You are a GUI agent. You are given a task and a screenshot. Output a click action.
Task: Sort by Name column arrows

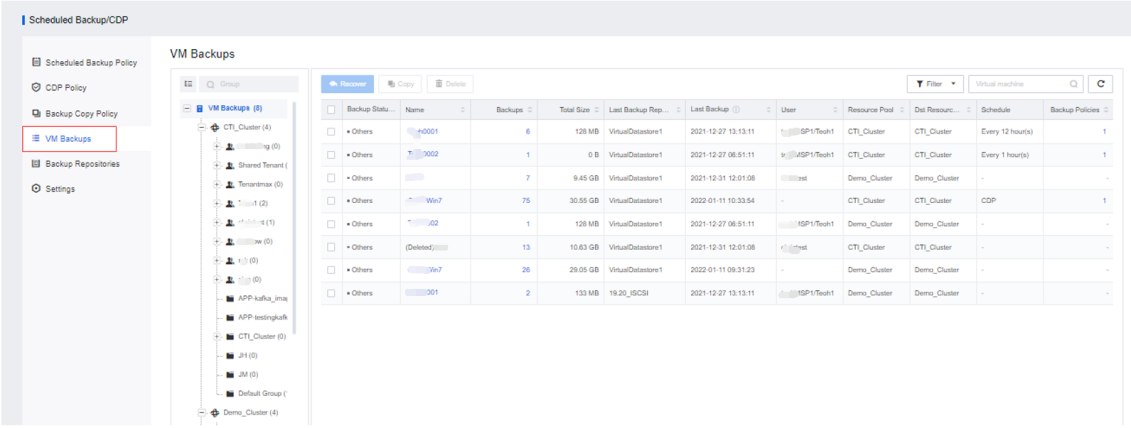[463, 110]
